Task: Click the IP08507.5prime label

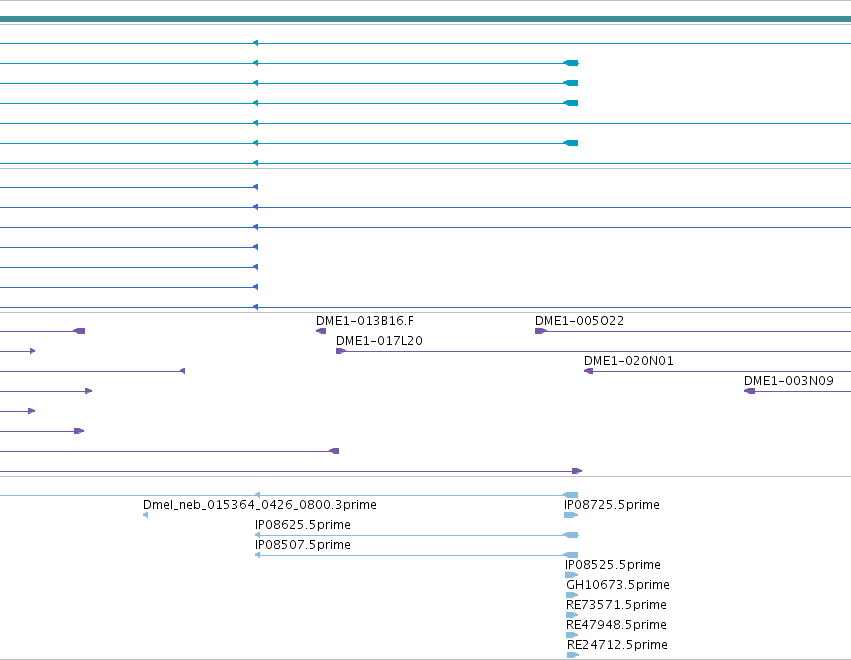Action: pyautogui.click(x=302, y=545)
